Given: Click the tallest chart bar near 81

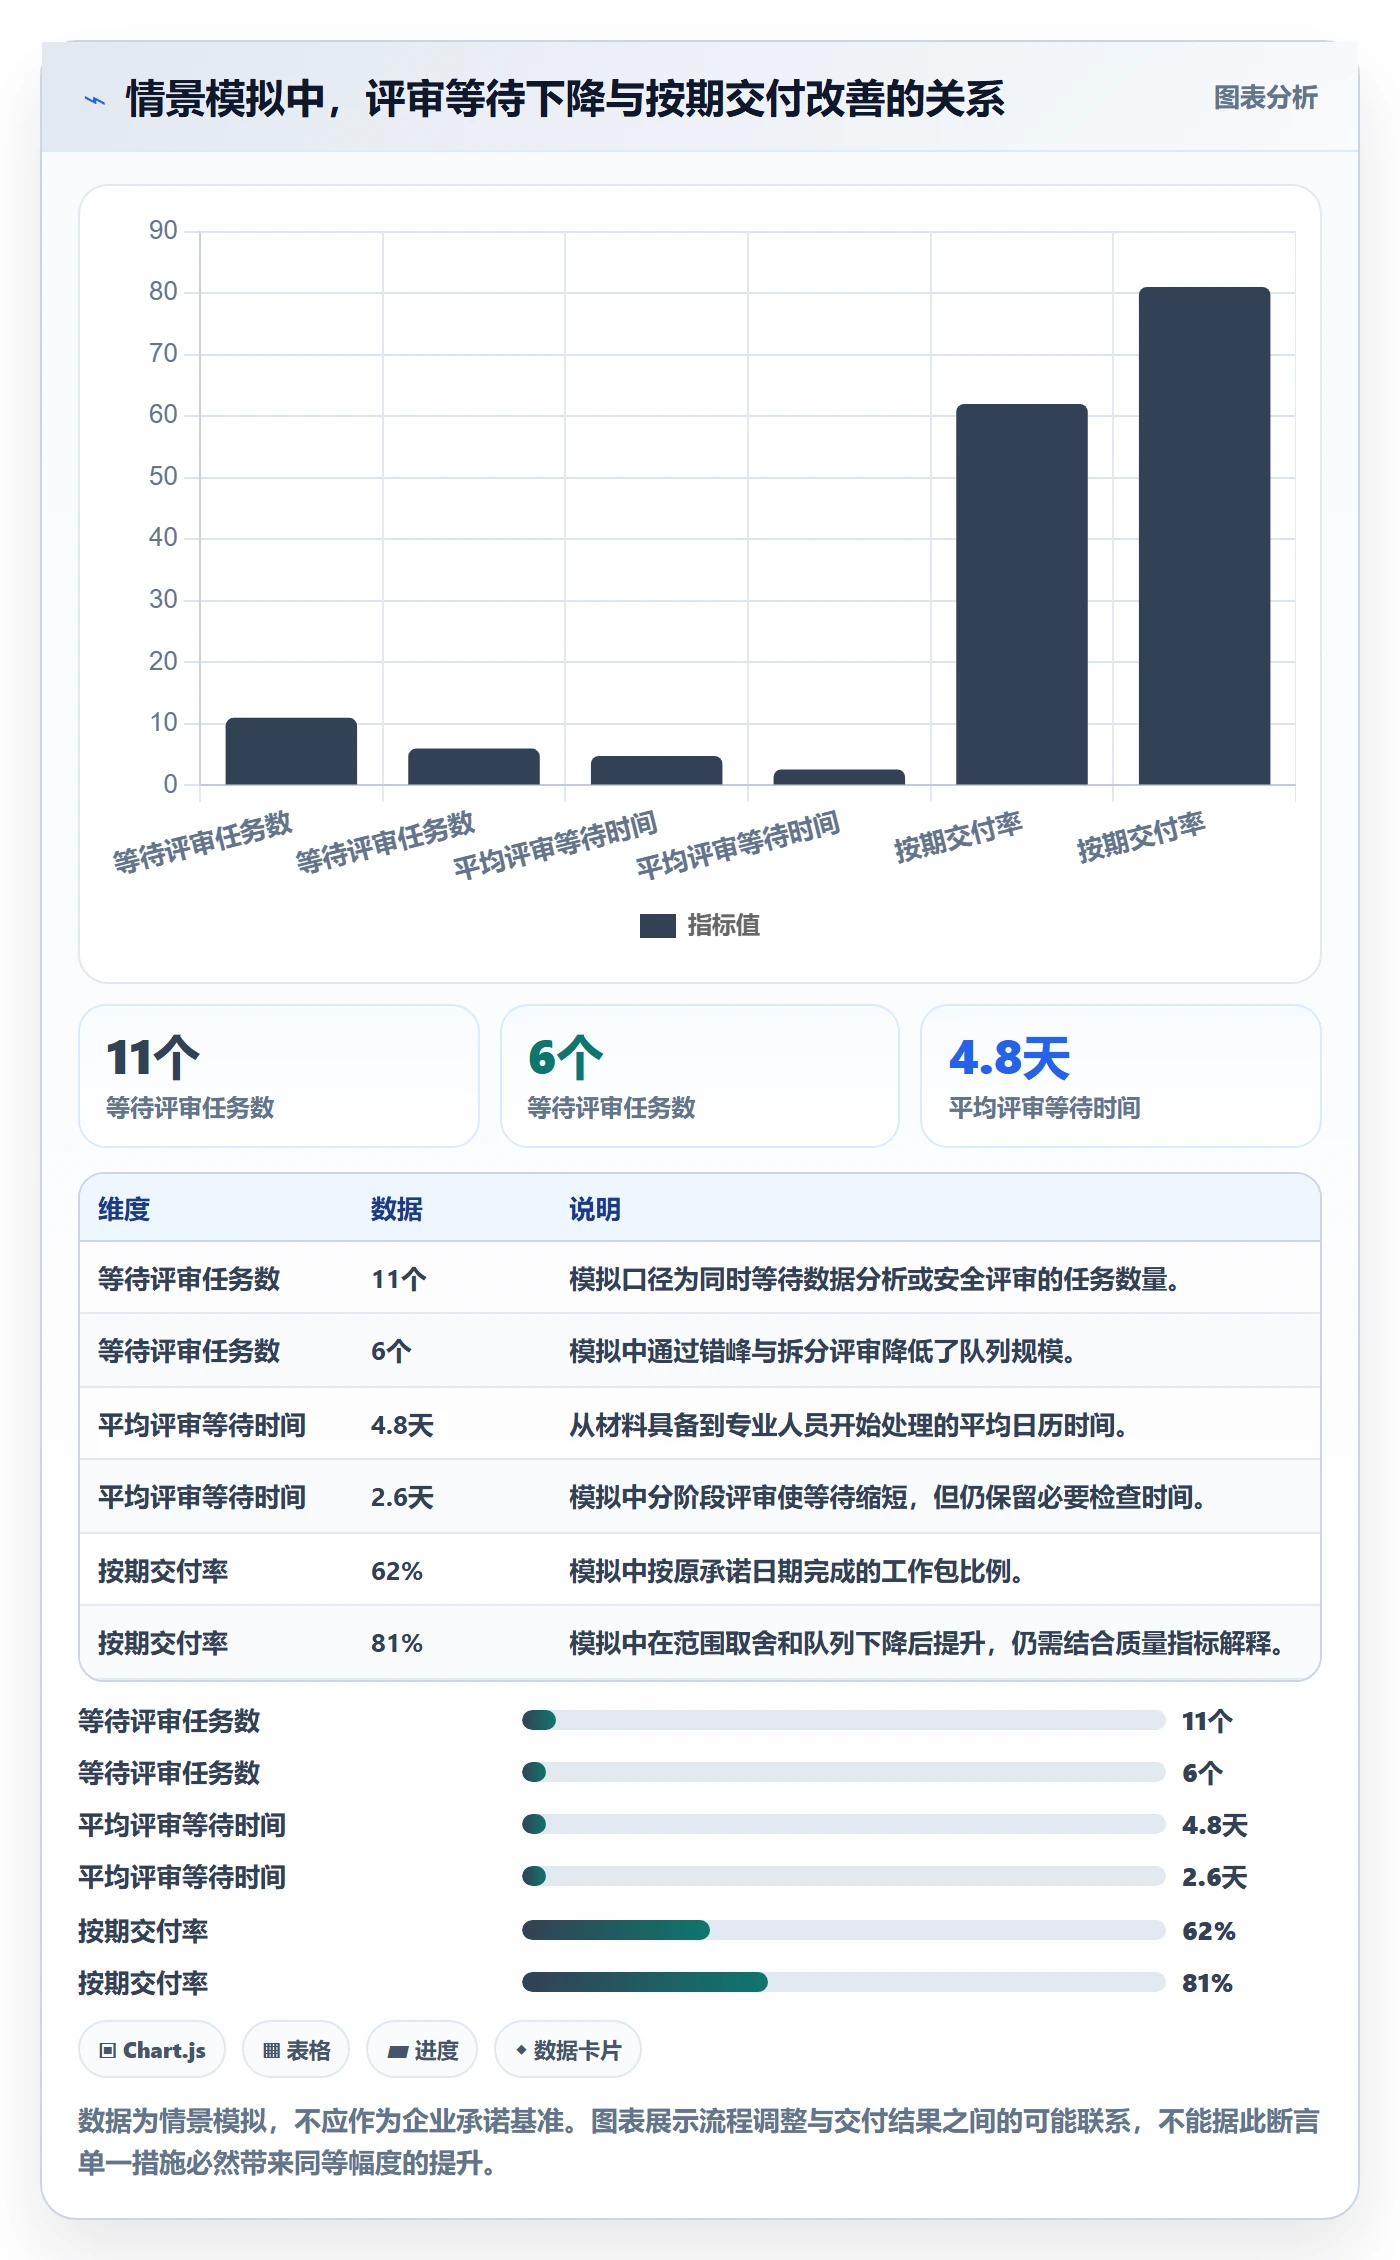Looking at the screenshot, I should click(x=1204, y=536).
